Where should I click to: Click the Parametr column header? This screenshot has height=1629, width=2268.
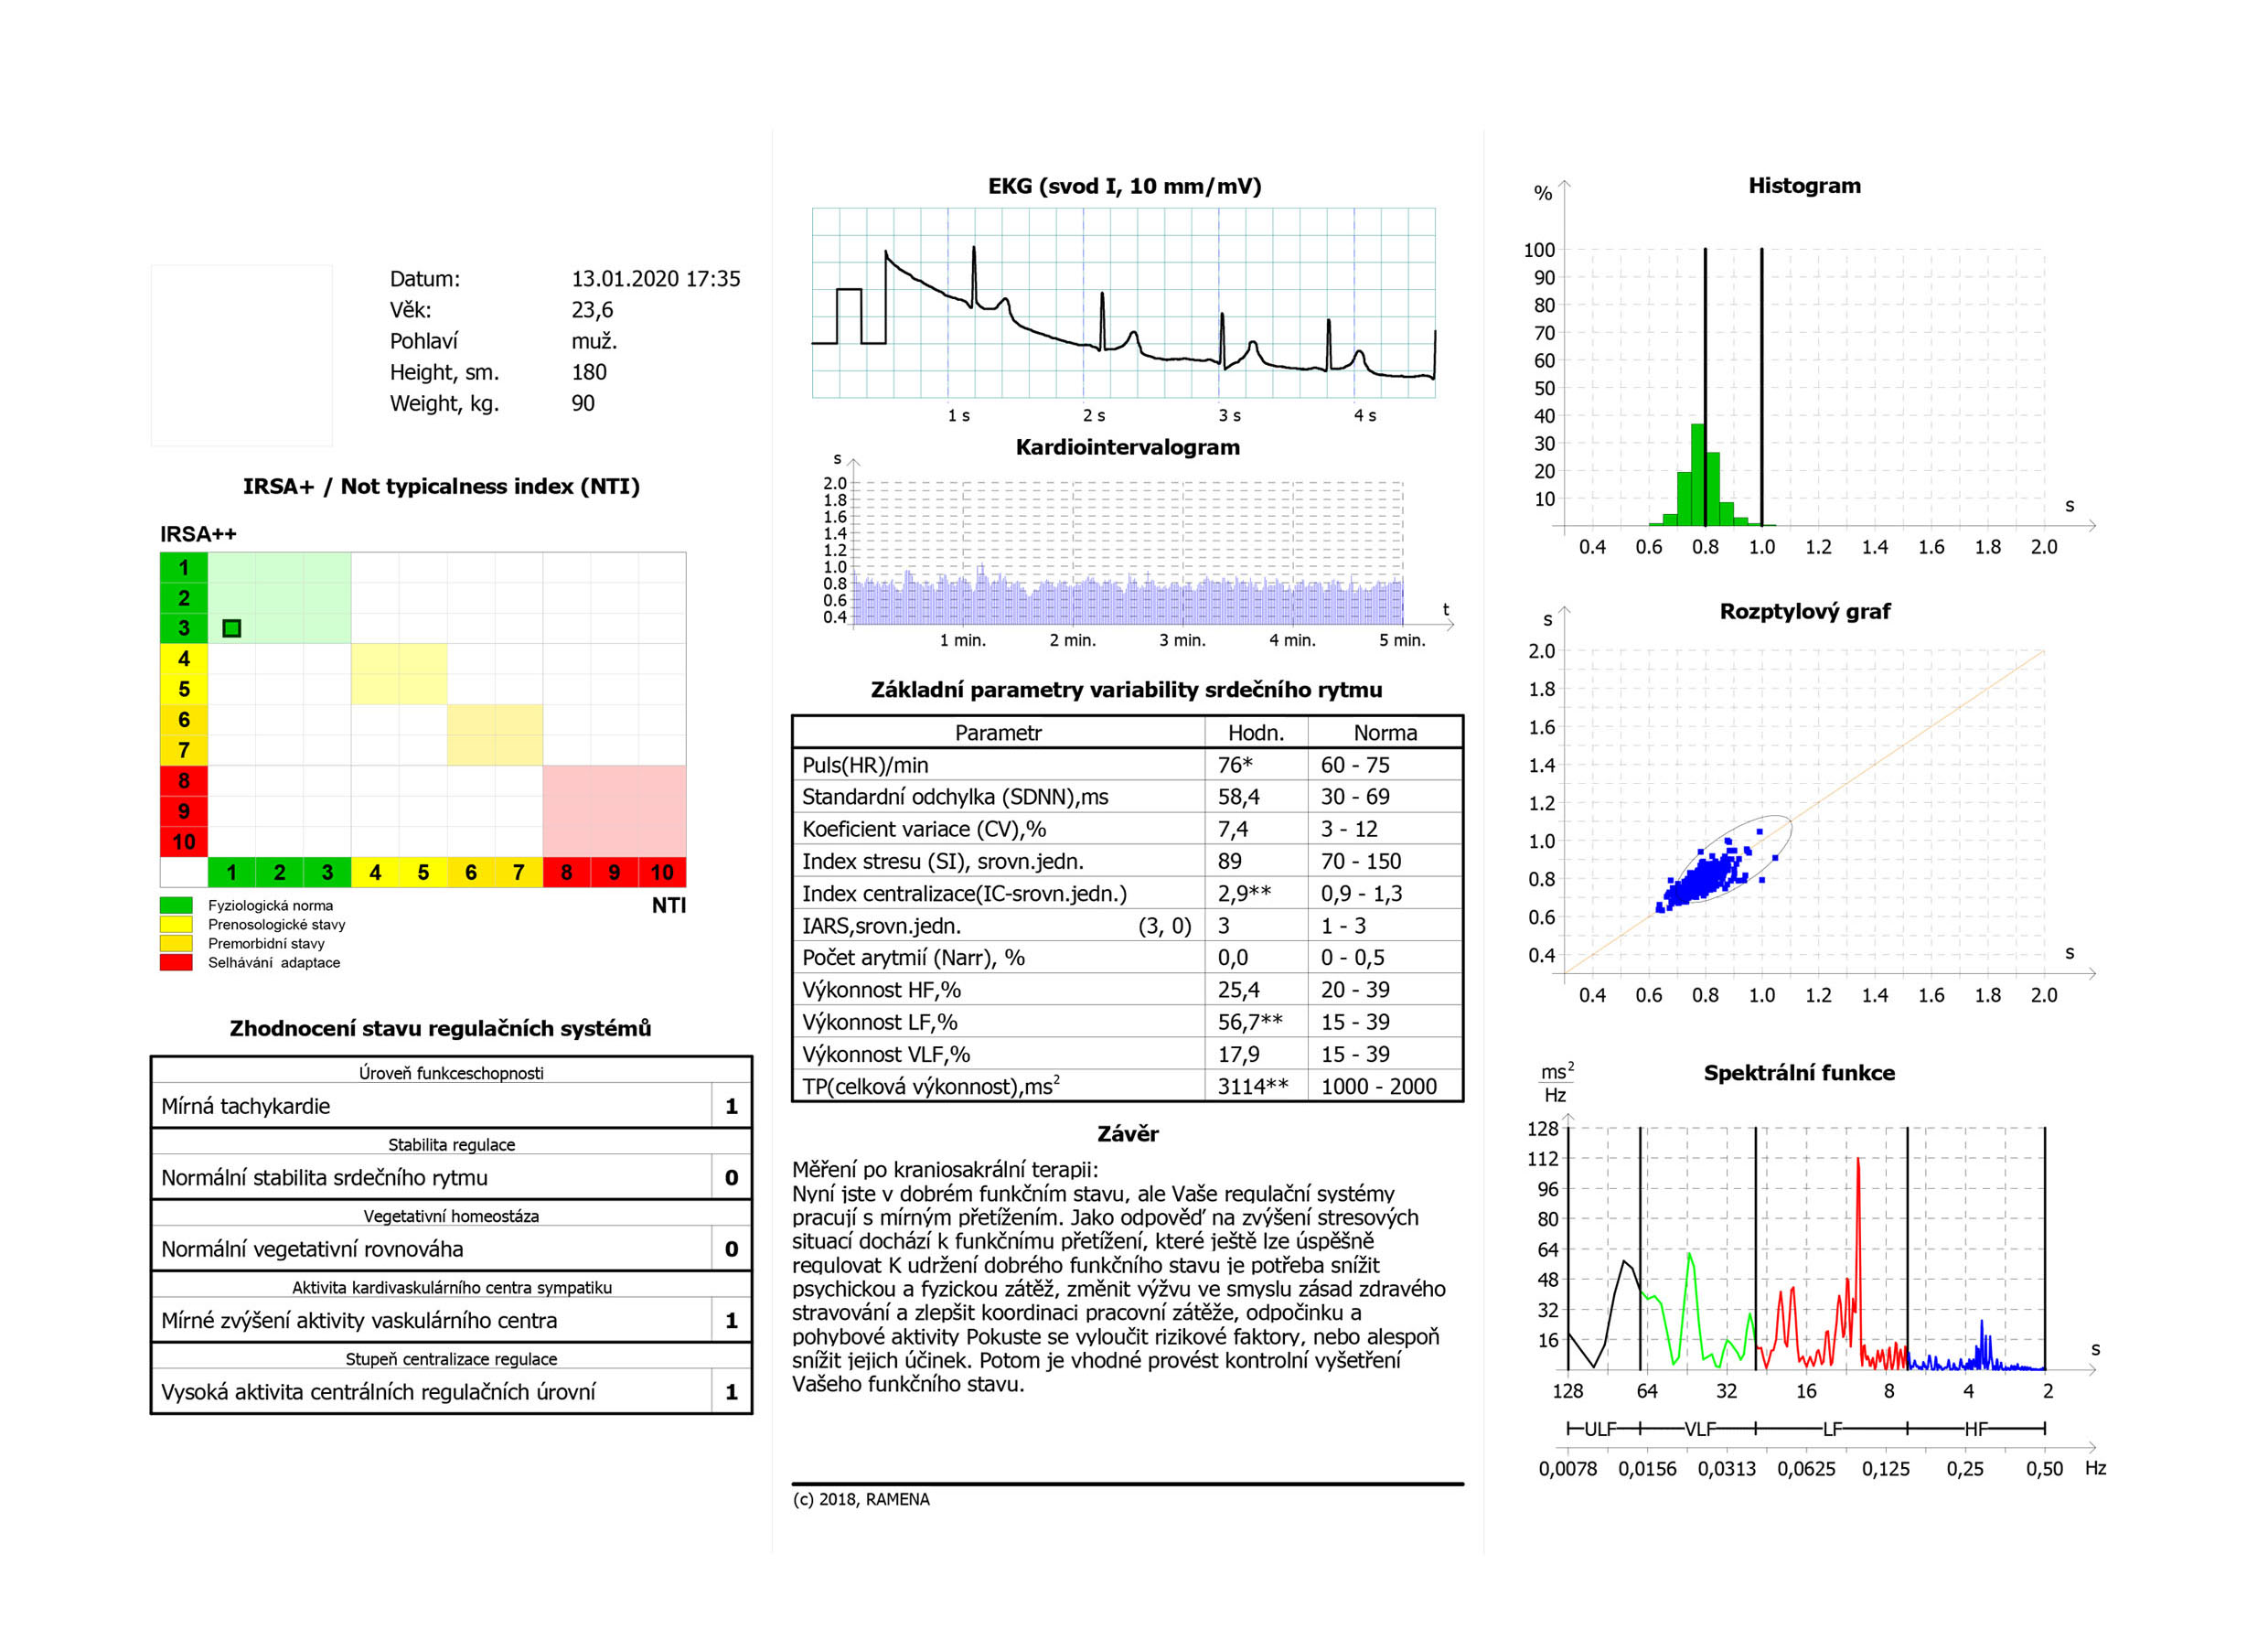tap(998, 733)
